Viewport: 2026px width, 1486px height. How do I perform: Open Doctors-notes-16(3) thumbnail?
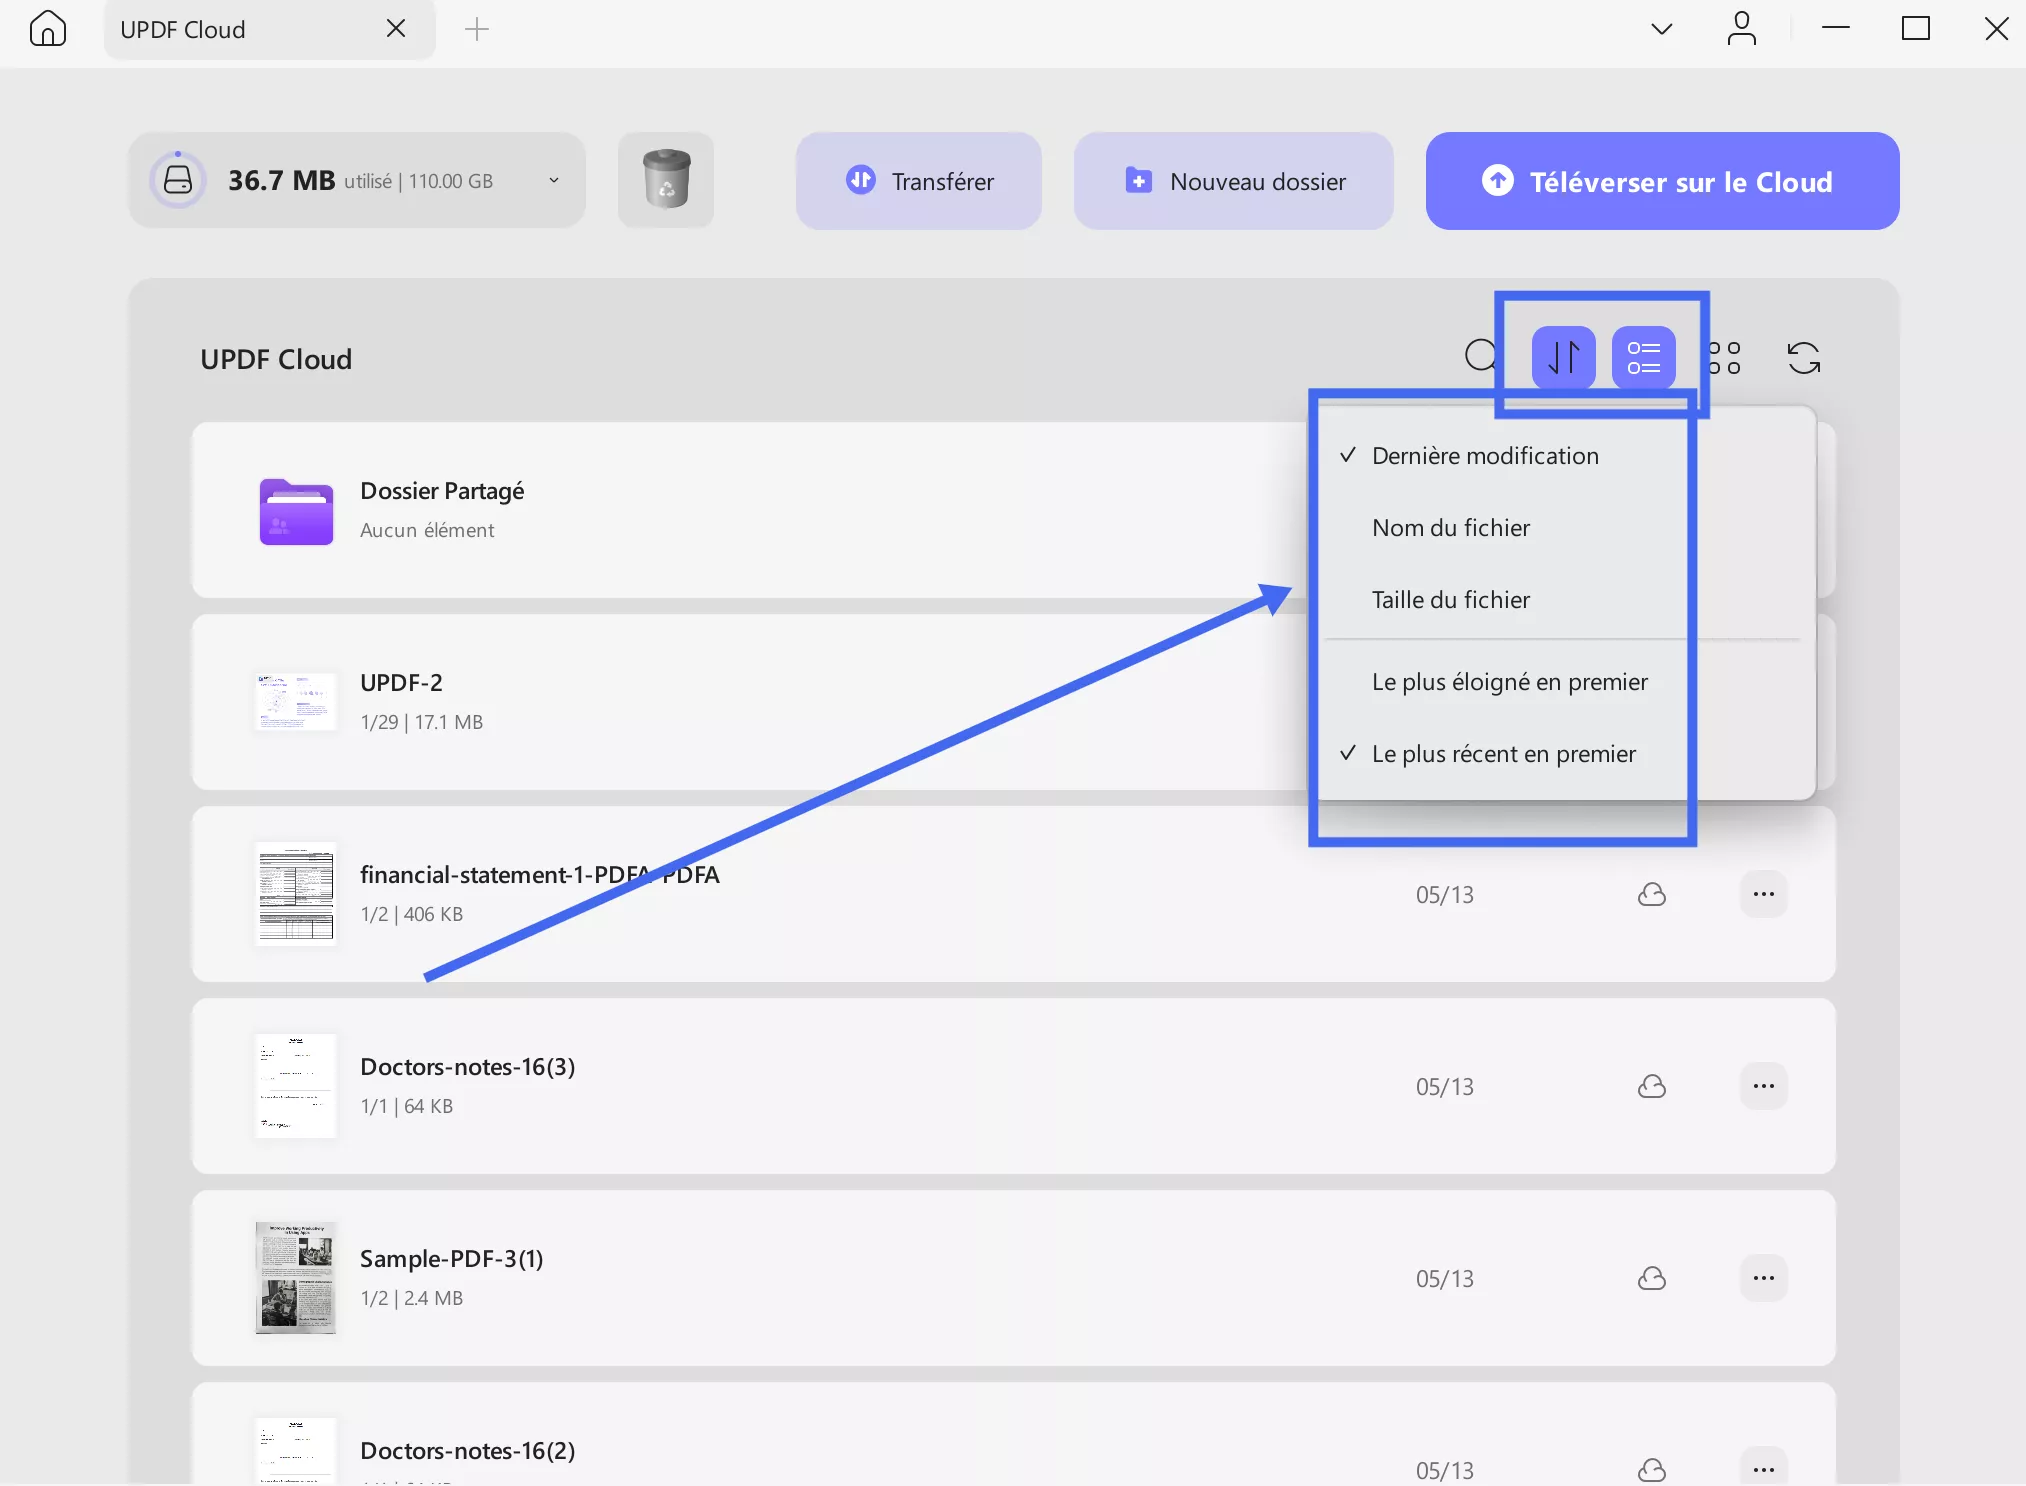coord(296,1085)
